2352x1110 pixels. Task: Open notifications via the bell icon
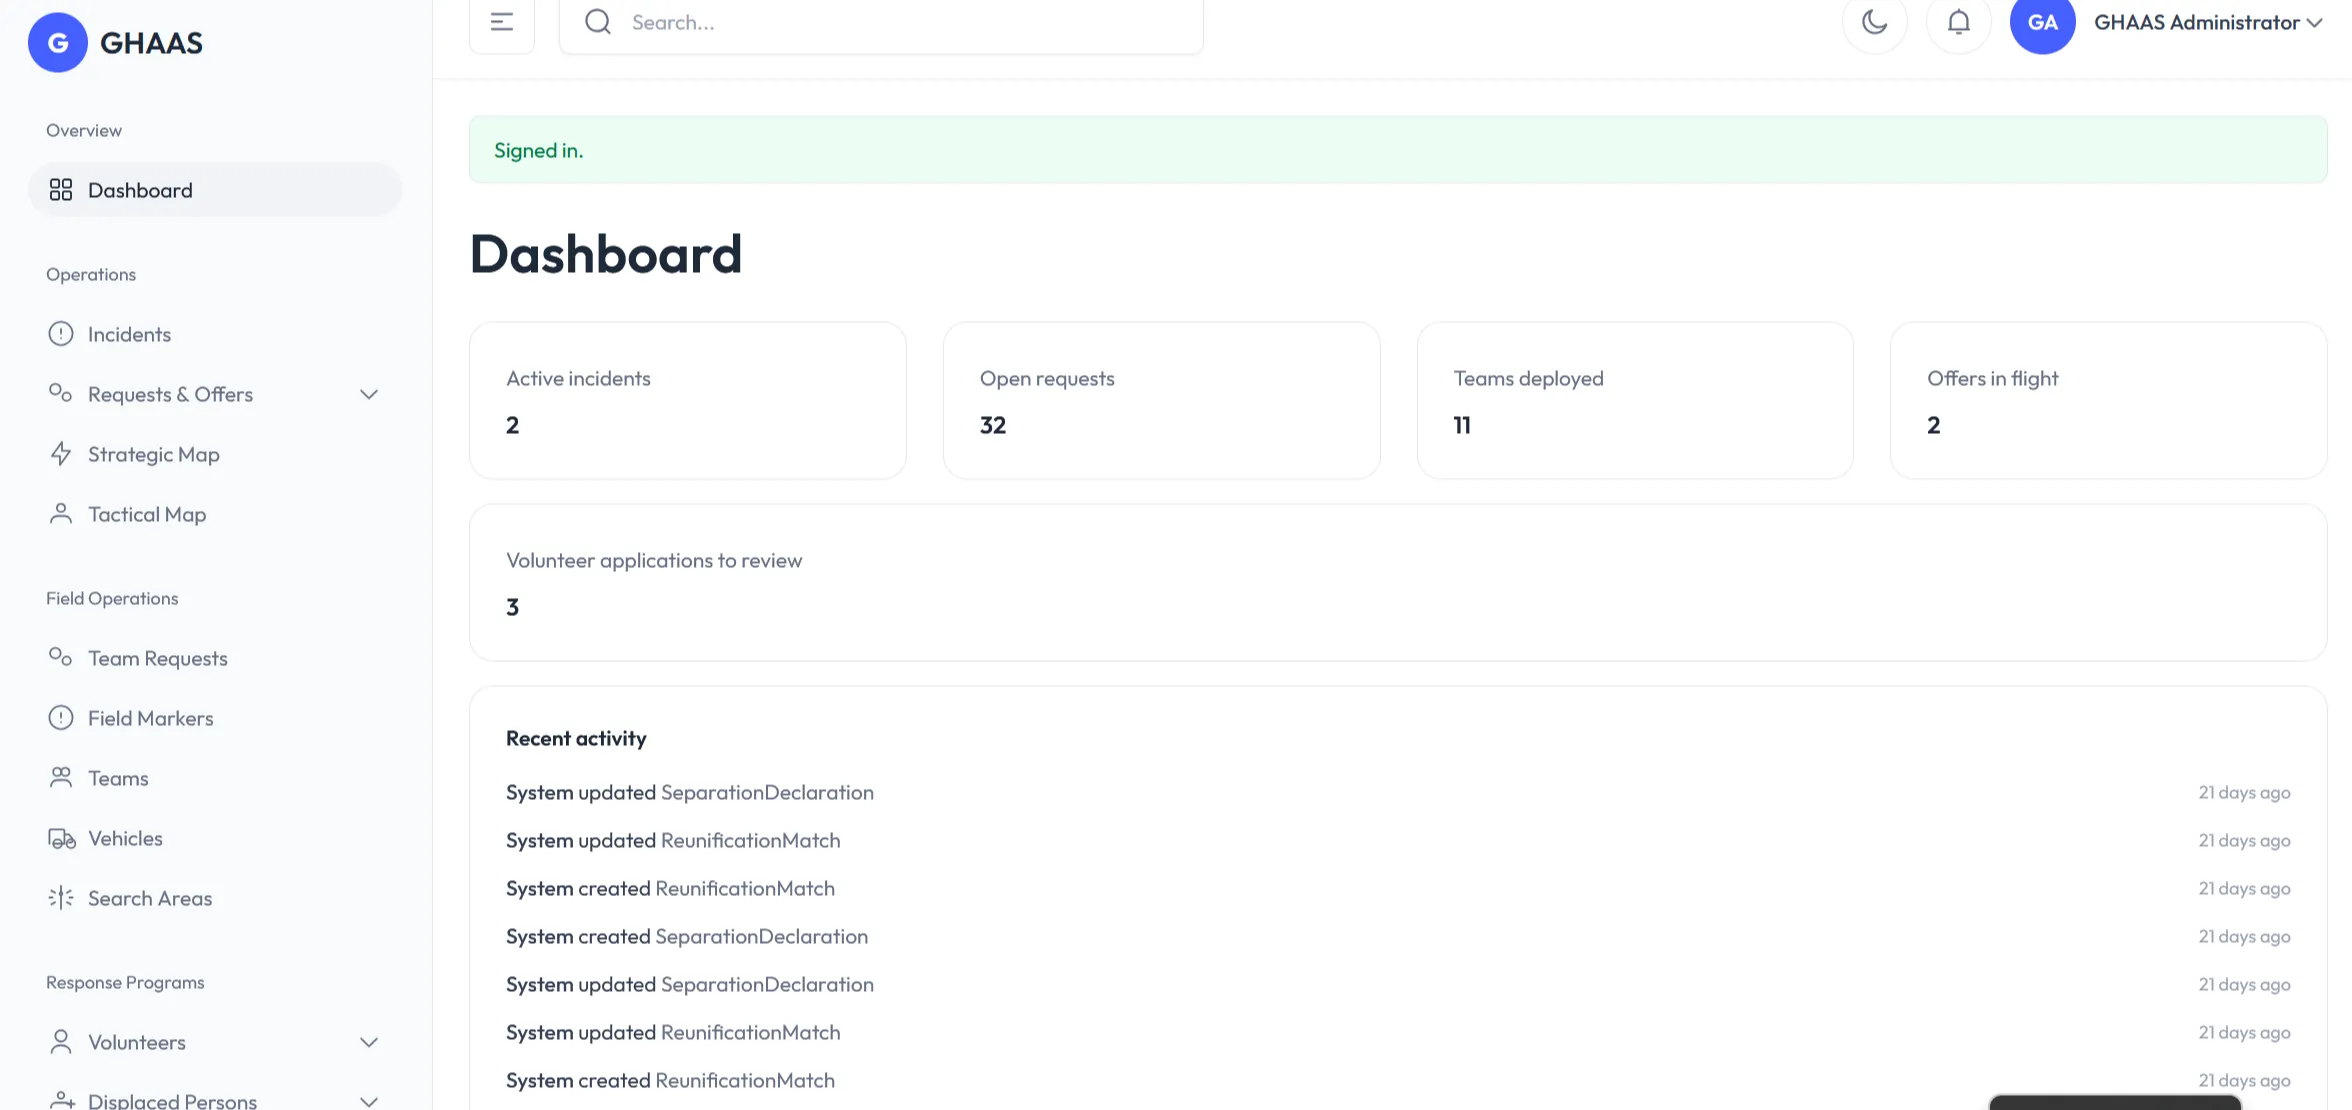click(x=1959, y=22)
